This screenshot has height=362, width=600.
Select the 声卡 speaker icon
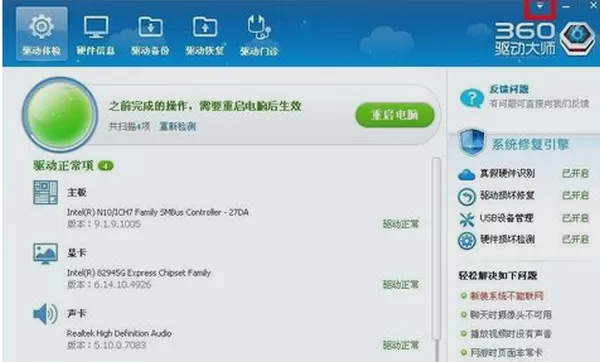pos(45,314)
